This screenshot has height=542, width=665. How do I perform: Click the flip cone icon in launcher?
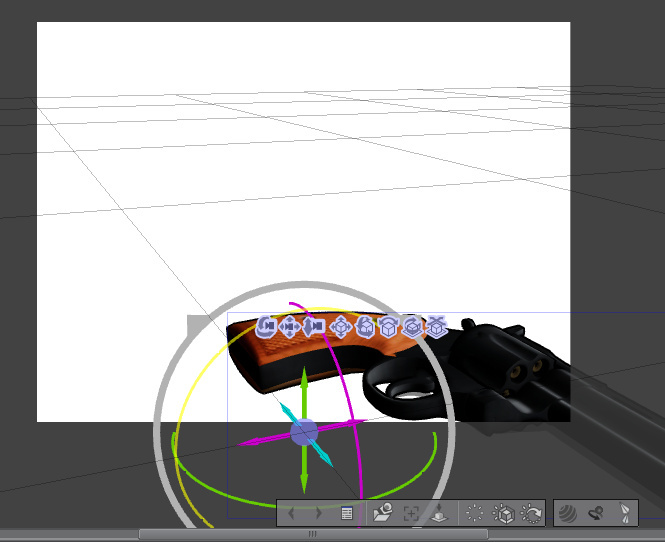tap(625, 513)
